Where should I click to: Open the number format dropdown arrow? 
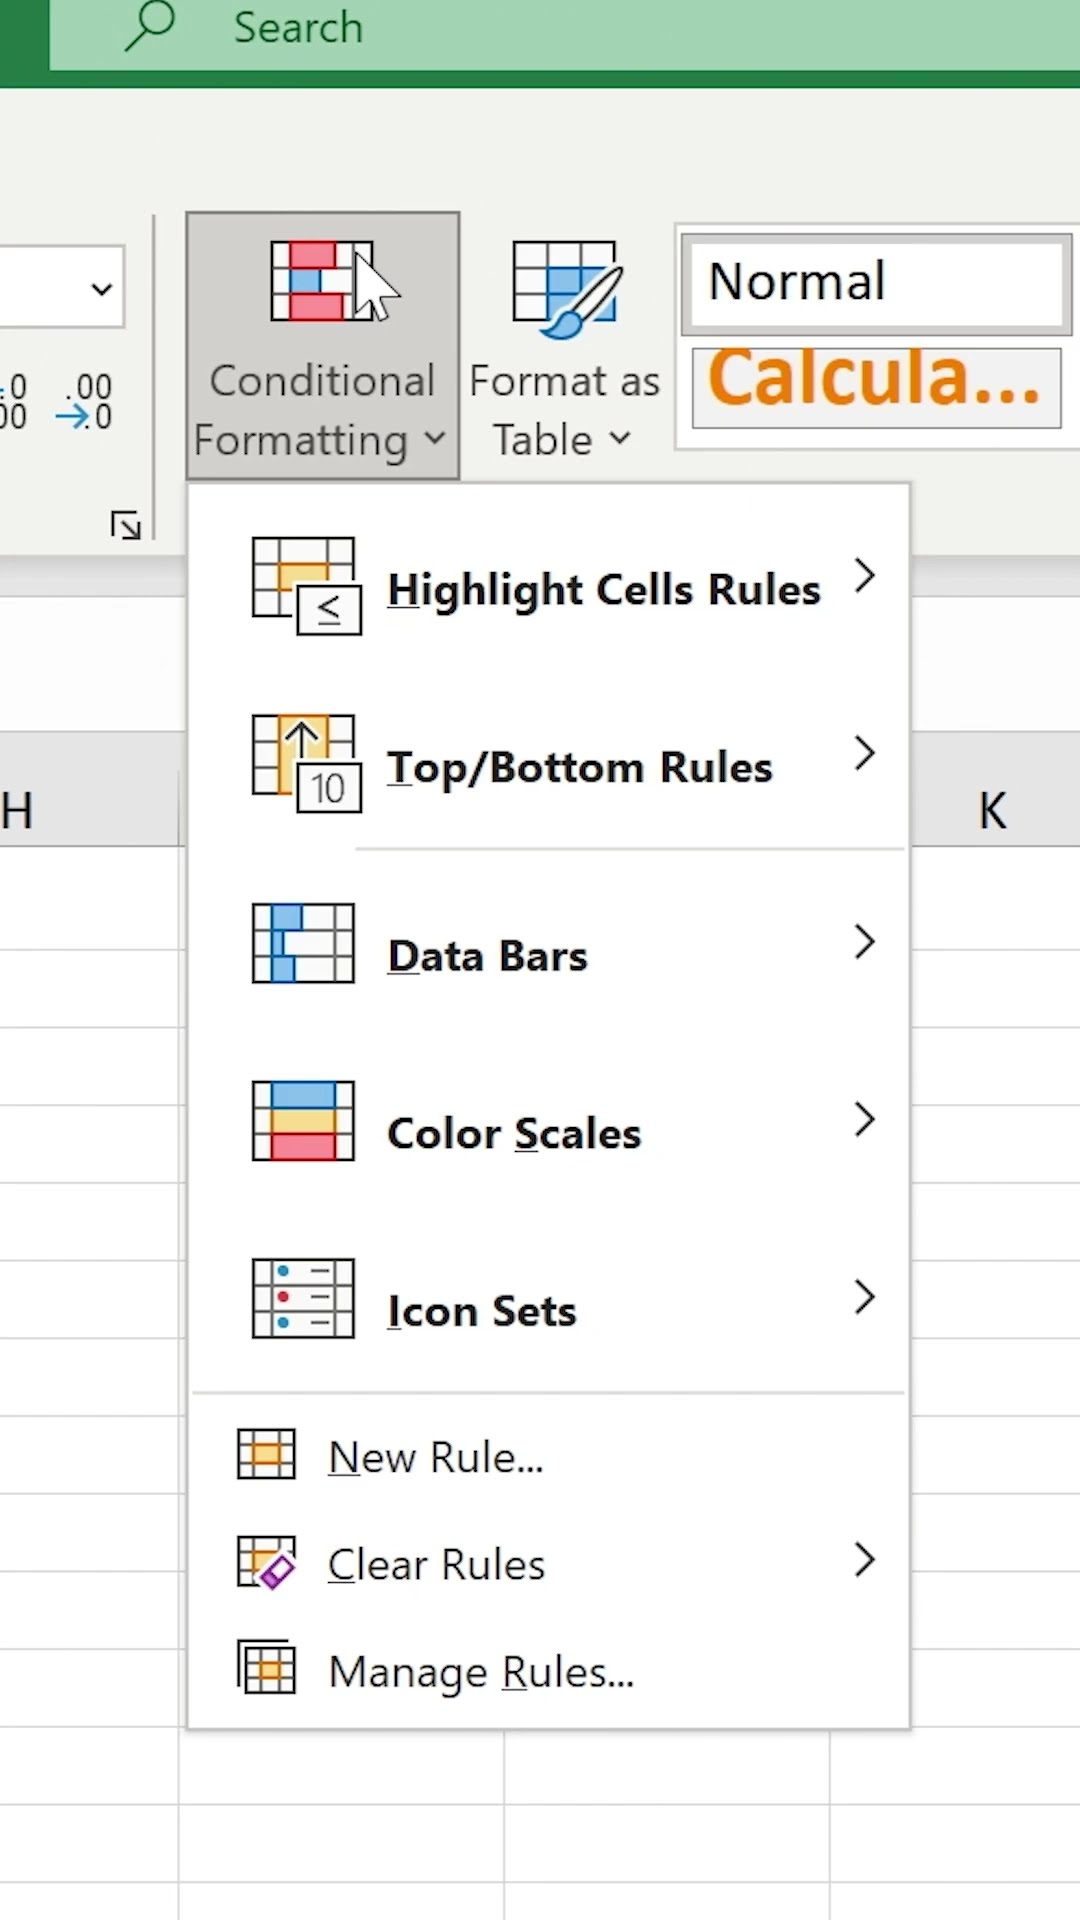(101, 290)
